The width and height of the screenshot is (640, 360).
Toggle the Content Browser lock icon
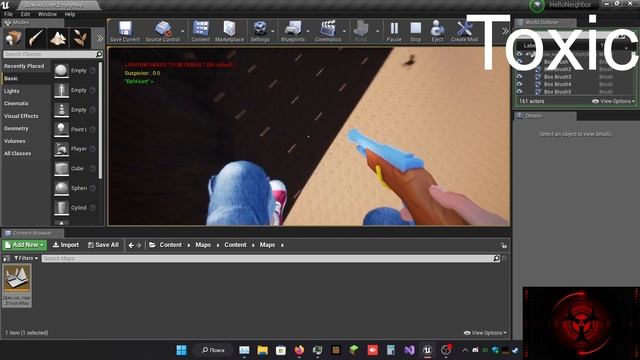click(504, 245)
